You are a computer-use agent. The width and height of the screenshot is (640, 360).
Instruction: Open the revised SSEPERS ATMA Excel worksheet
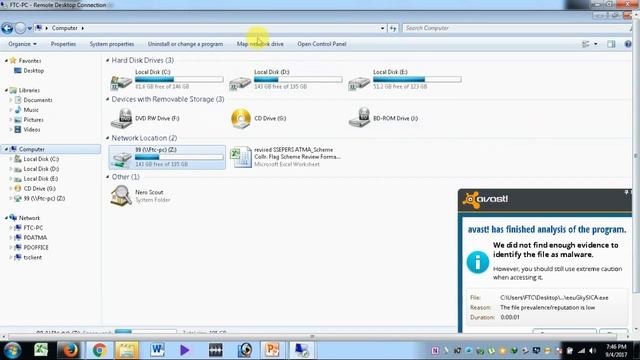pos(285,157)
